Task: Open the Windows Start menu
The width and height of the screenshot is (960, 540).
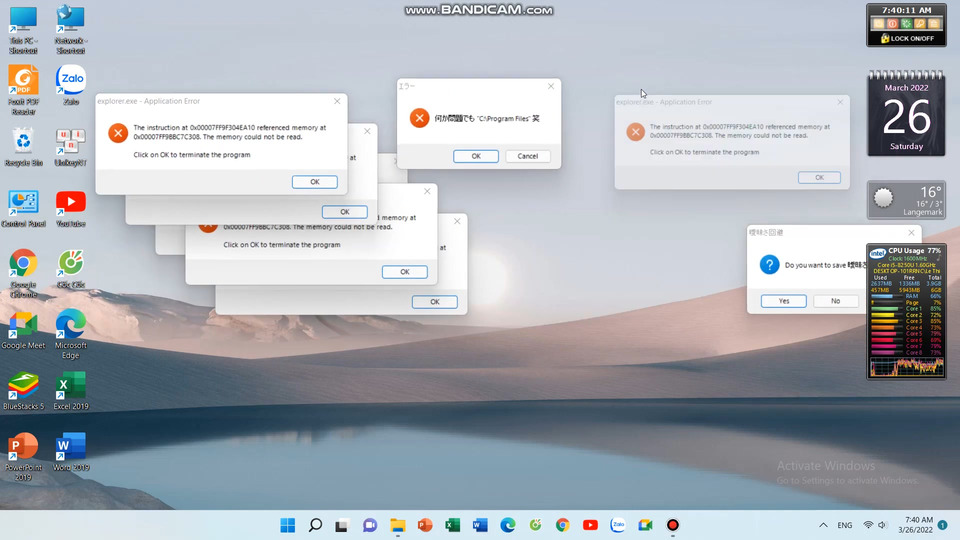Action: coord(288,525)
